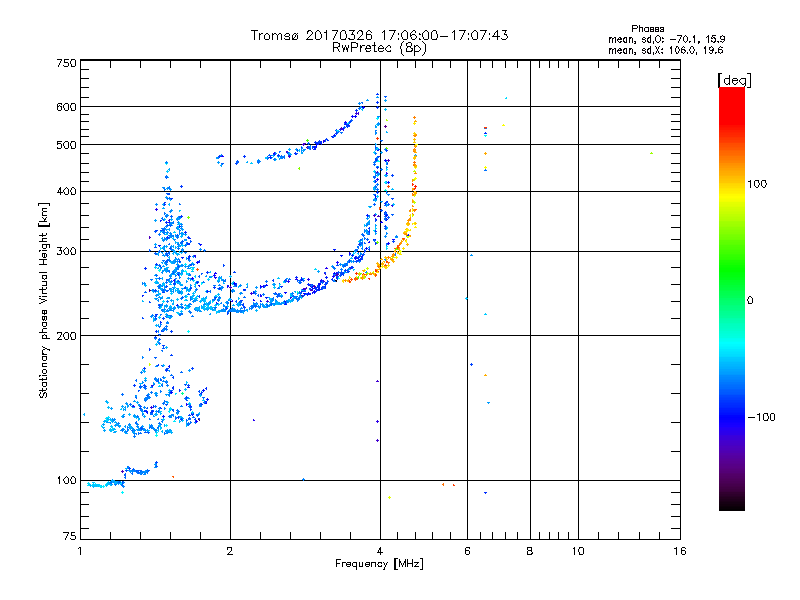The width and height of the screenshot is (800, 600).
Task: Click the subtitle "RwPretec (8p)"
Action: pos(379,48)
